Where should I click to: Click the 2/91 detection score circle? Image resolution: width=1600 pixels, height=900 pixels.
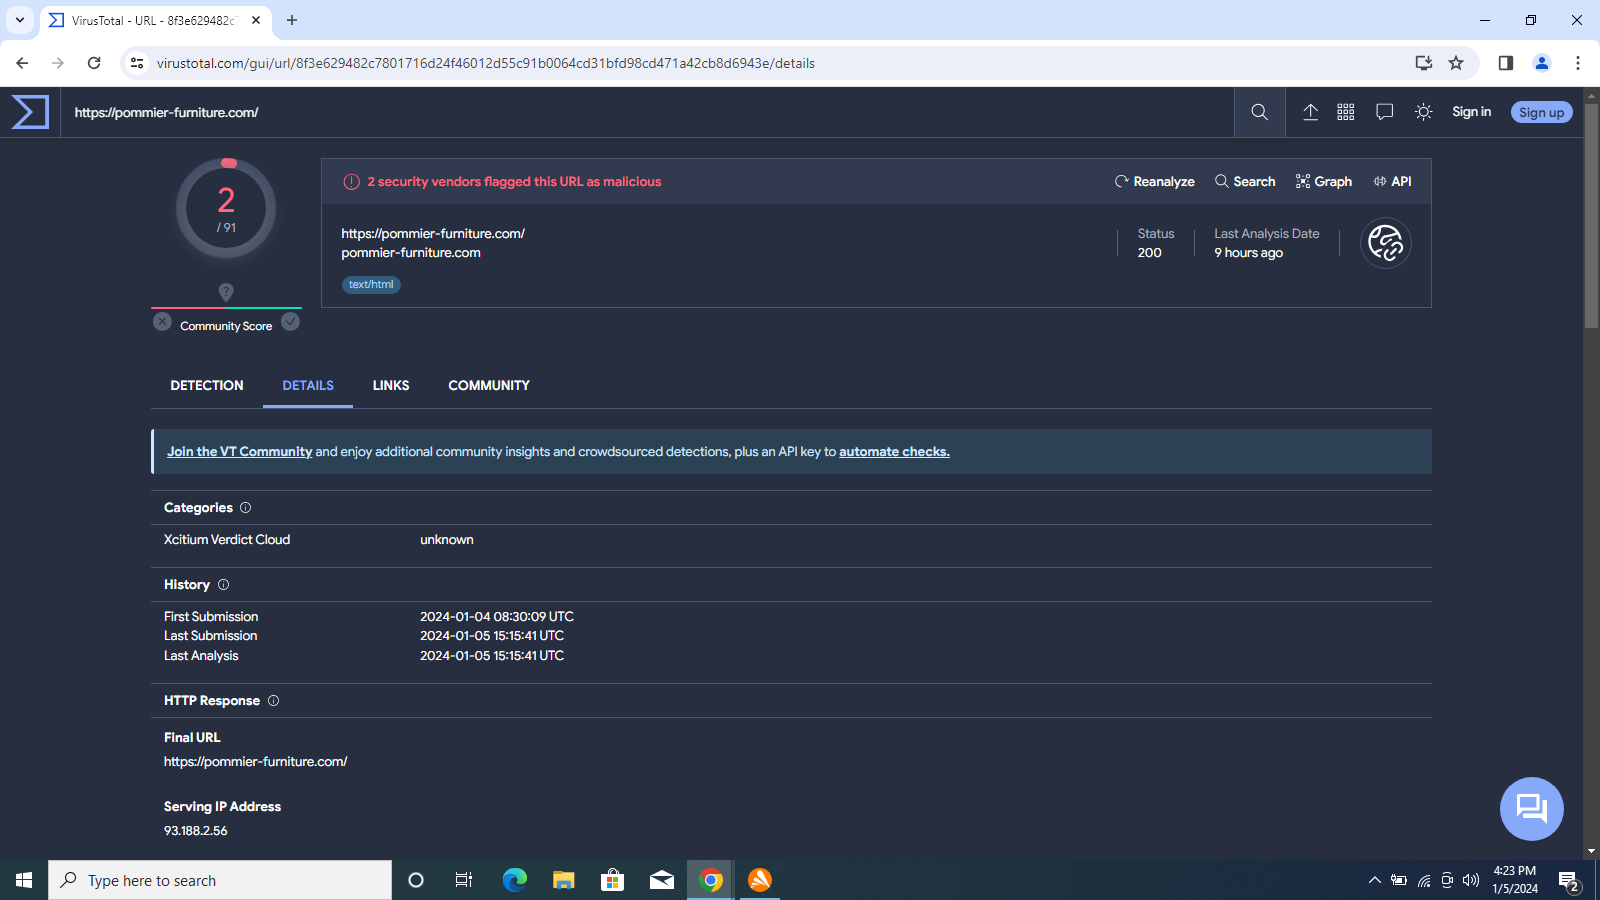point(226,209)
